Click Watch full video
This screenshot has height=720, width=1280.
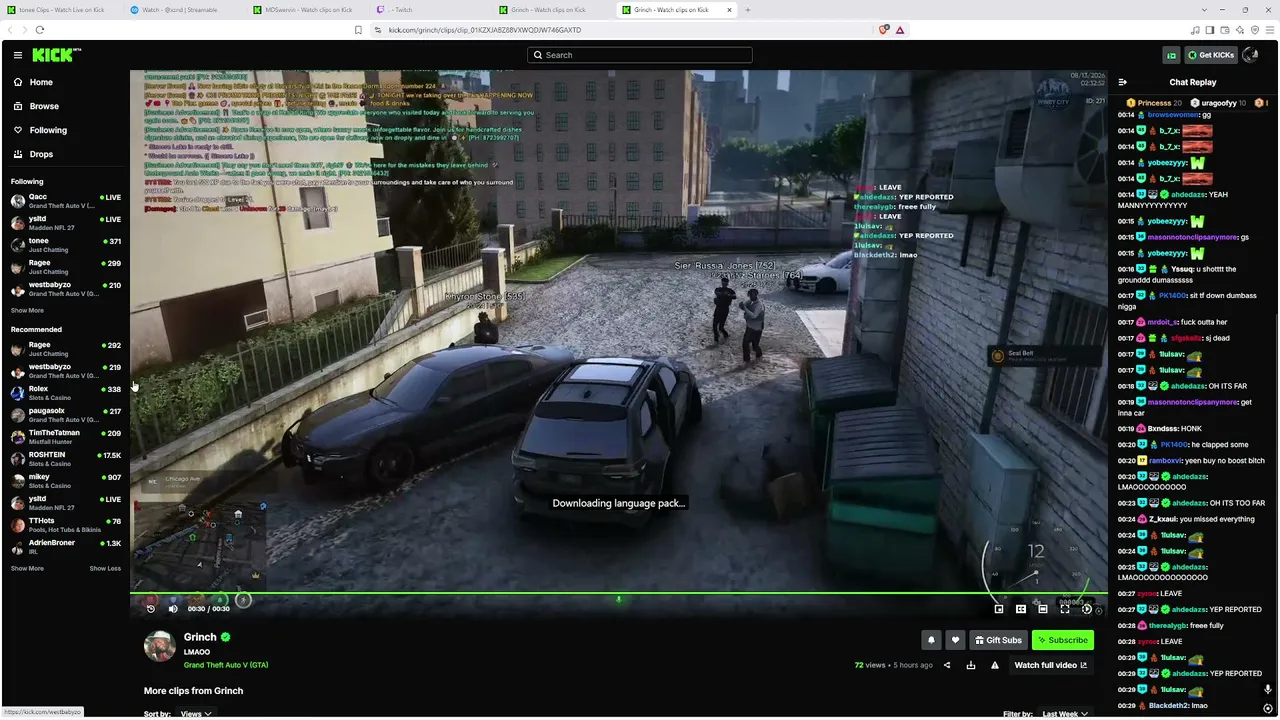1051,665
